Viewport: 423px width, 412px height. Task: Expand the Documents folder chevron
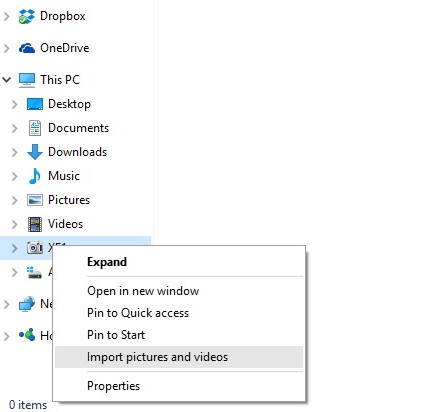click(14, 128)
